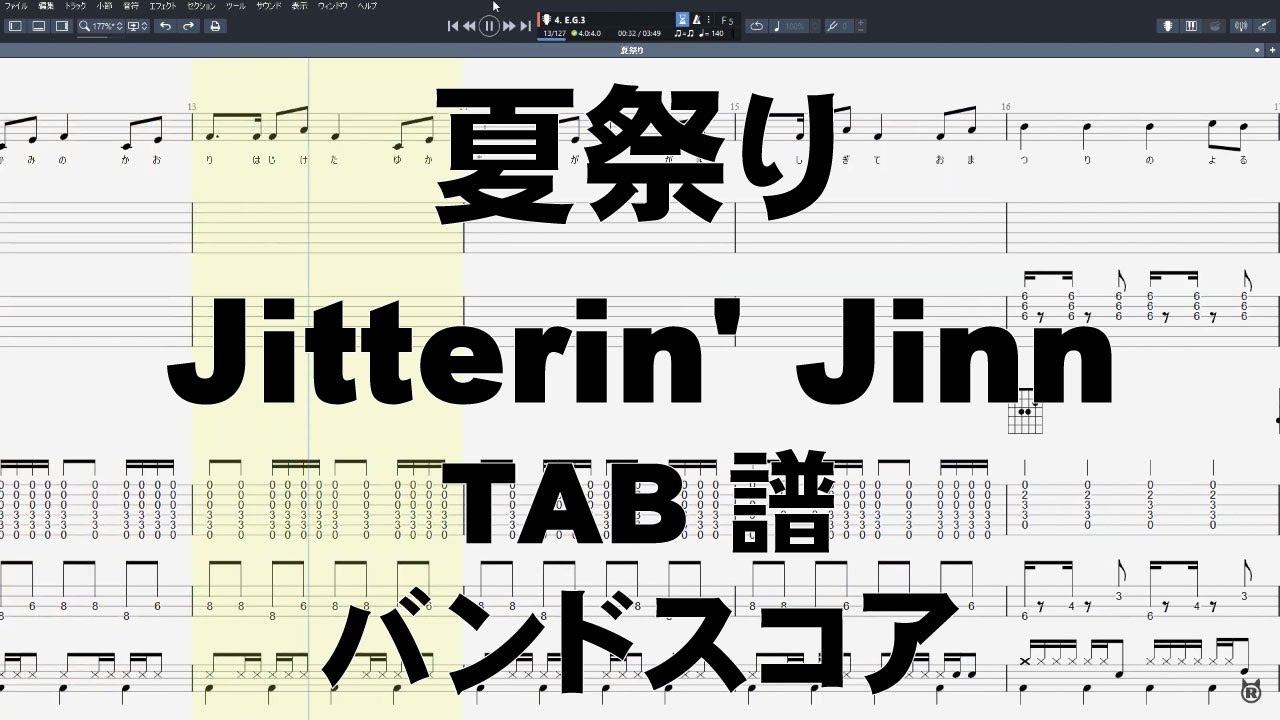Viewport: 1280px width, 720px height.
Task: Open the page display mode dropdown
Action: pos(134,26)
